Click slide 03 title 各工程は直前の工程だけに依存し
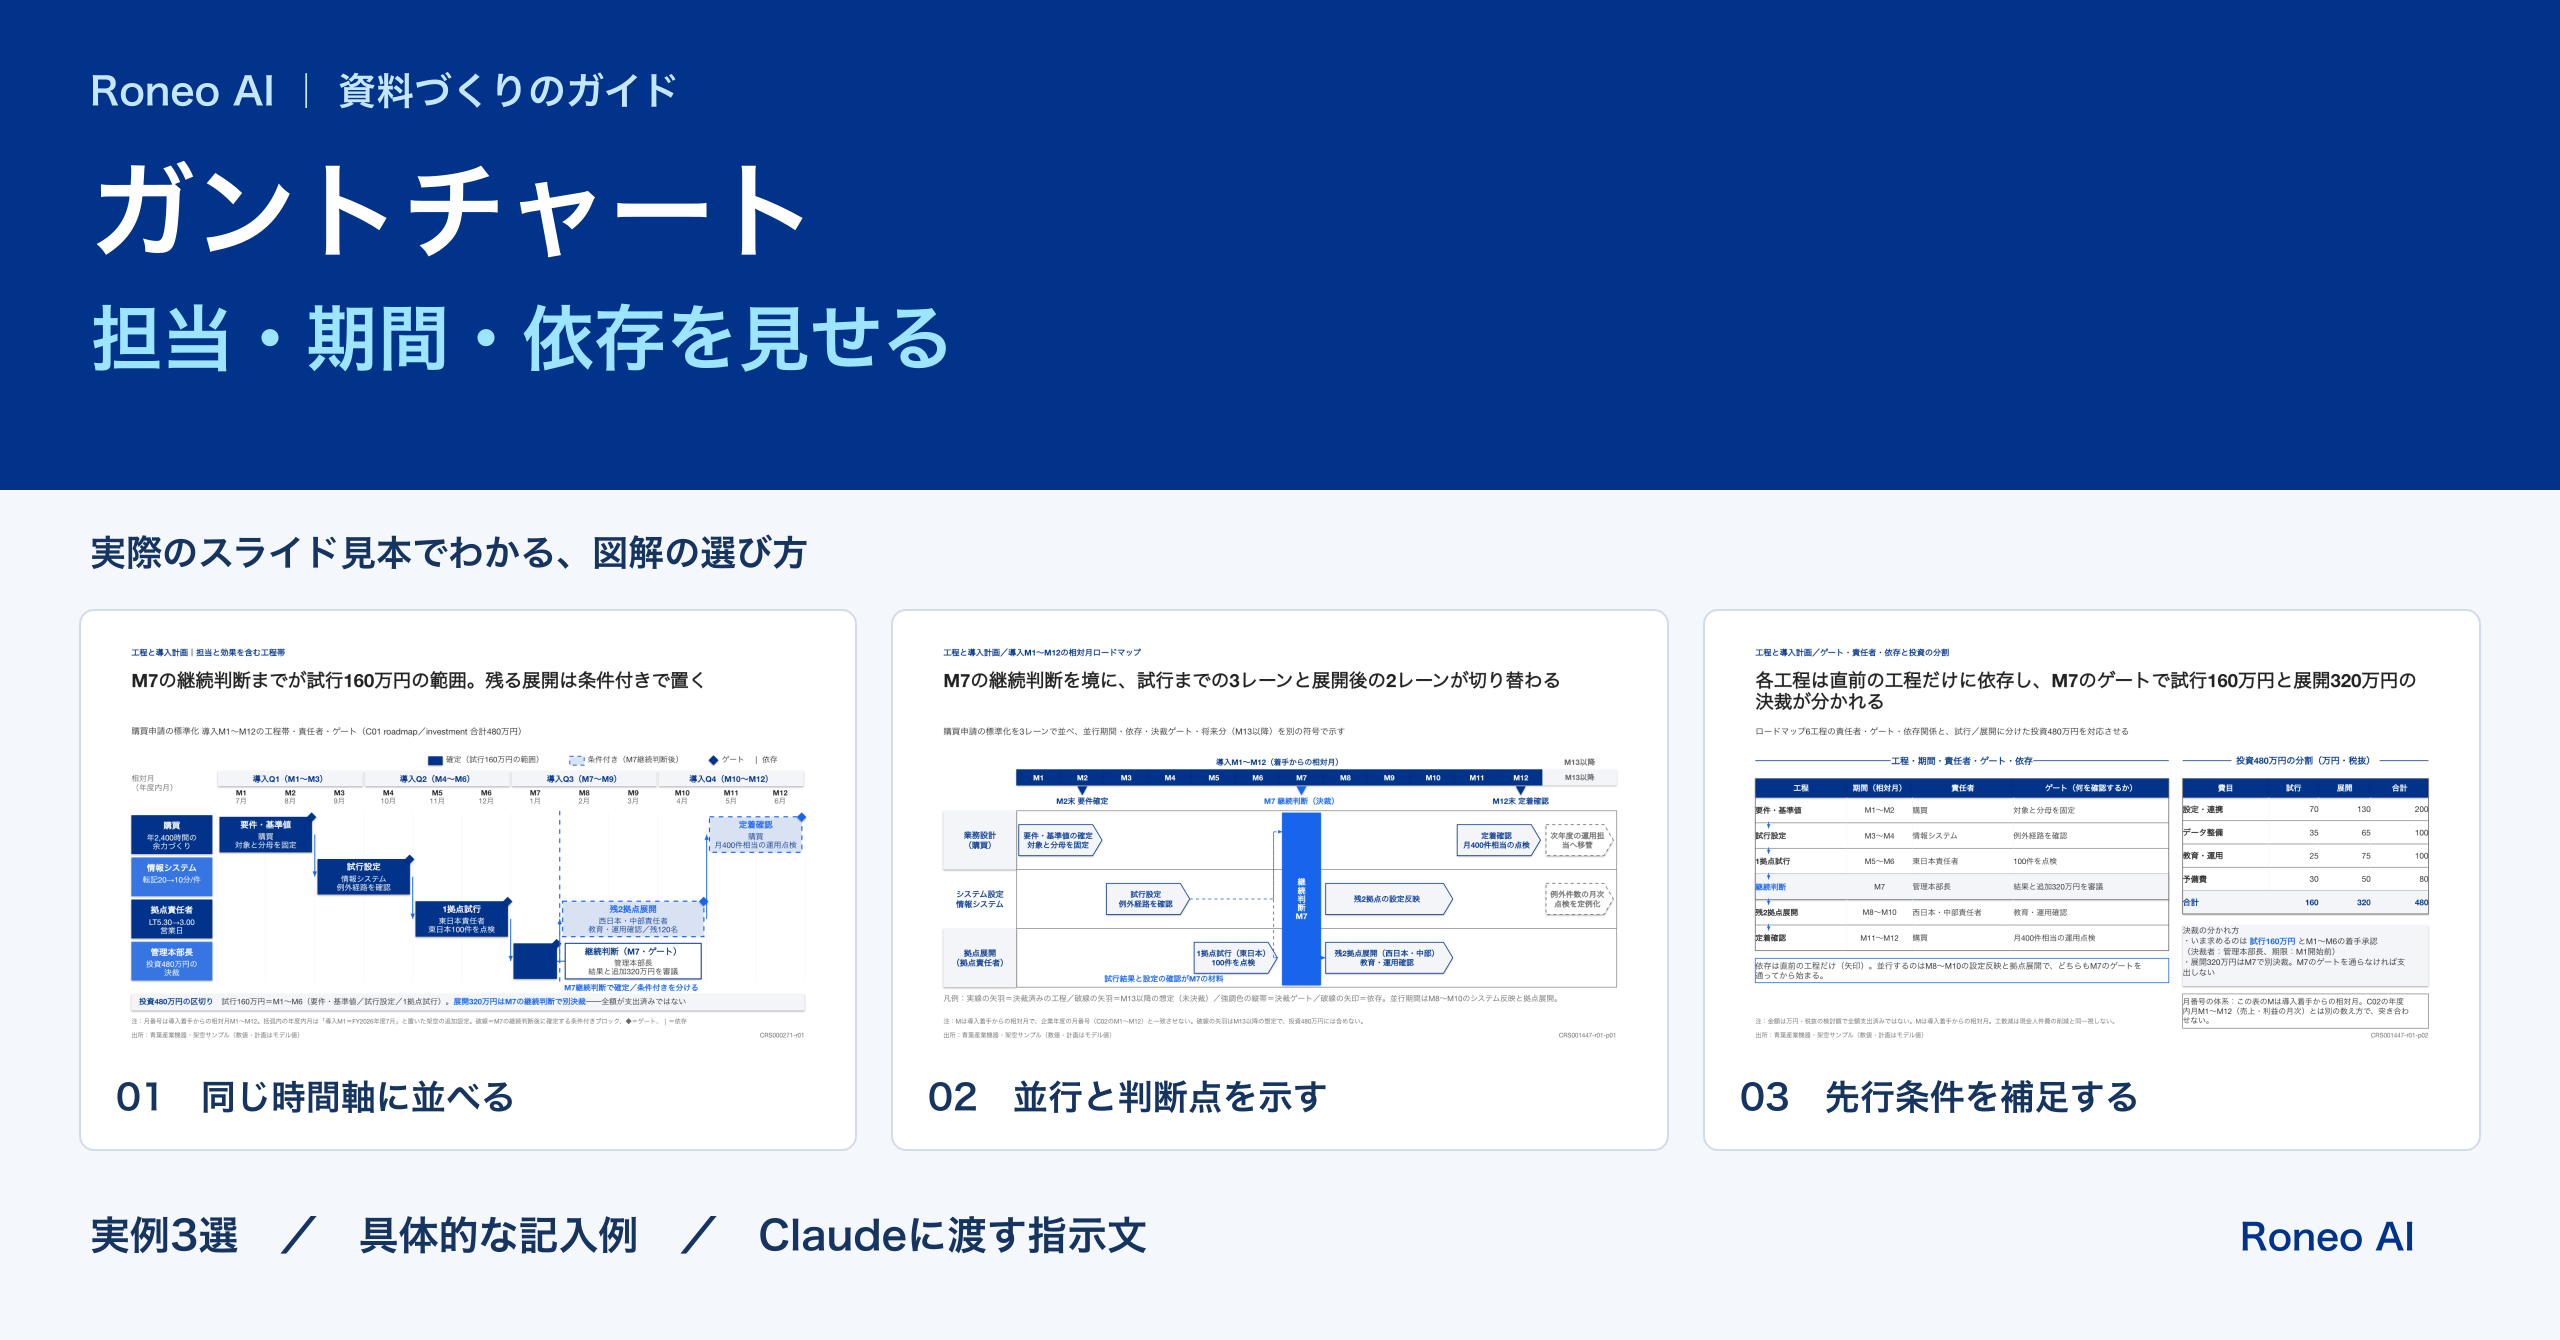Screen dimensions: 2560x1340 coord(2085,691)
